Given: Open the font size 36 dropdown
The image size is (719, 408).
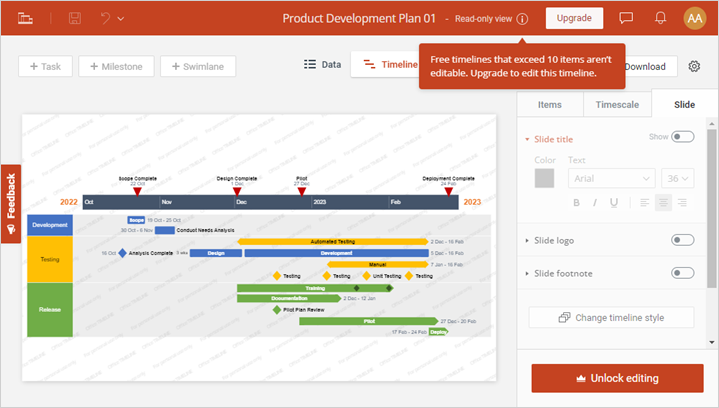Looking at the screenshot, I should click(678, 178).
